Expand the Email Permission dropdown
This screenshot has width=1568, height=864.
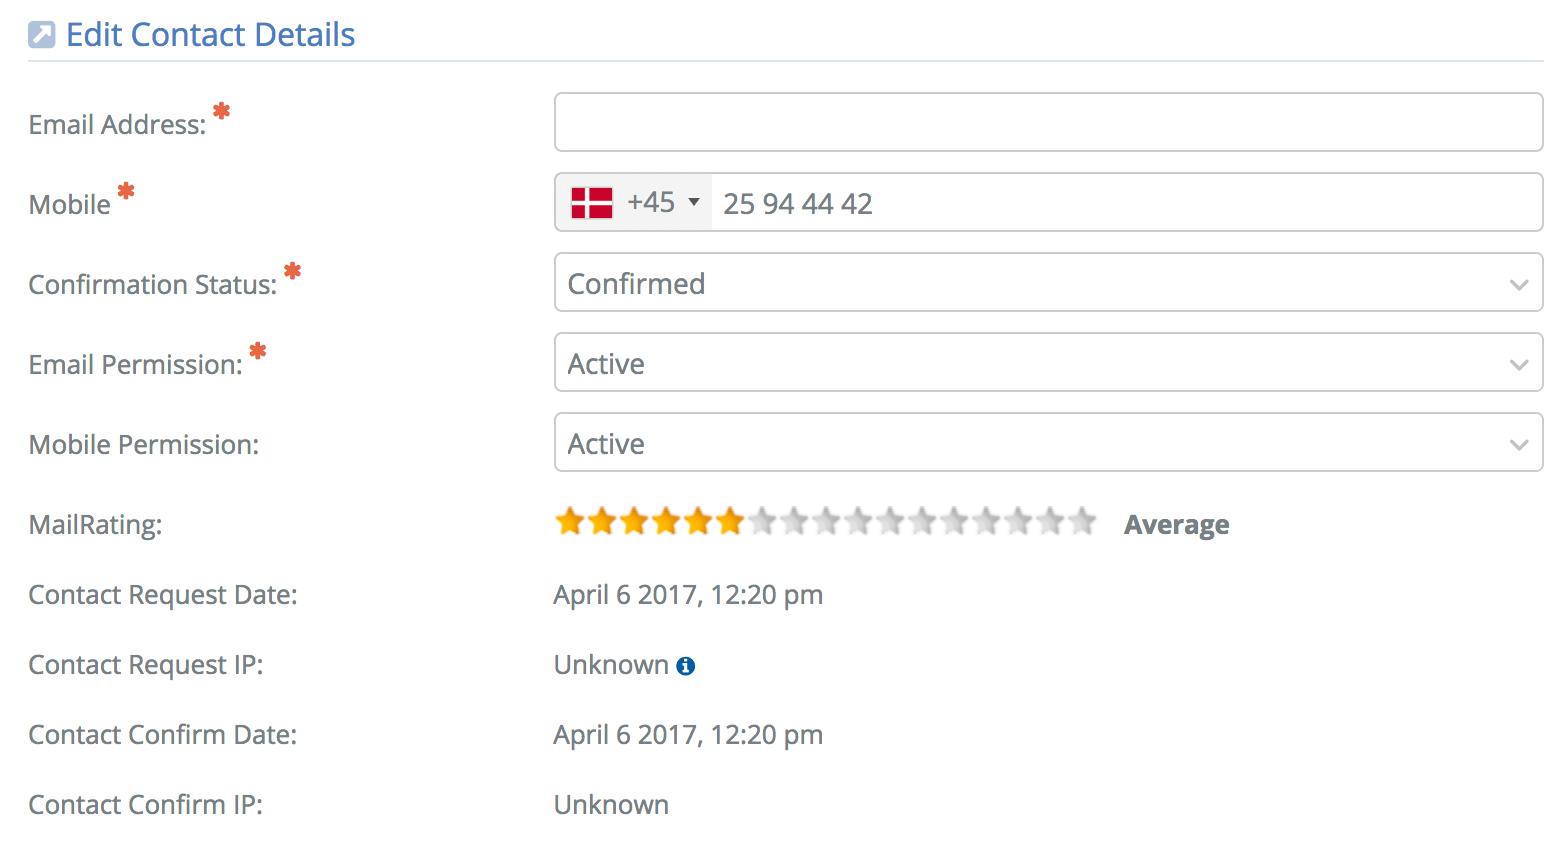tap(1048, 363)
